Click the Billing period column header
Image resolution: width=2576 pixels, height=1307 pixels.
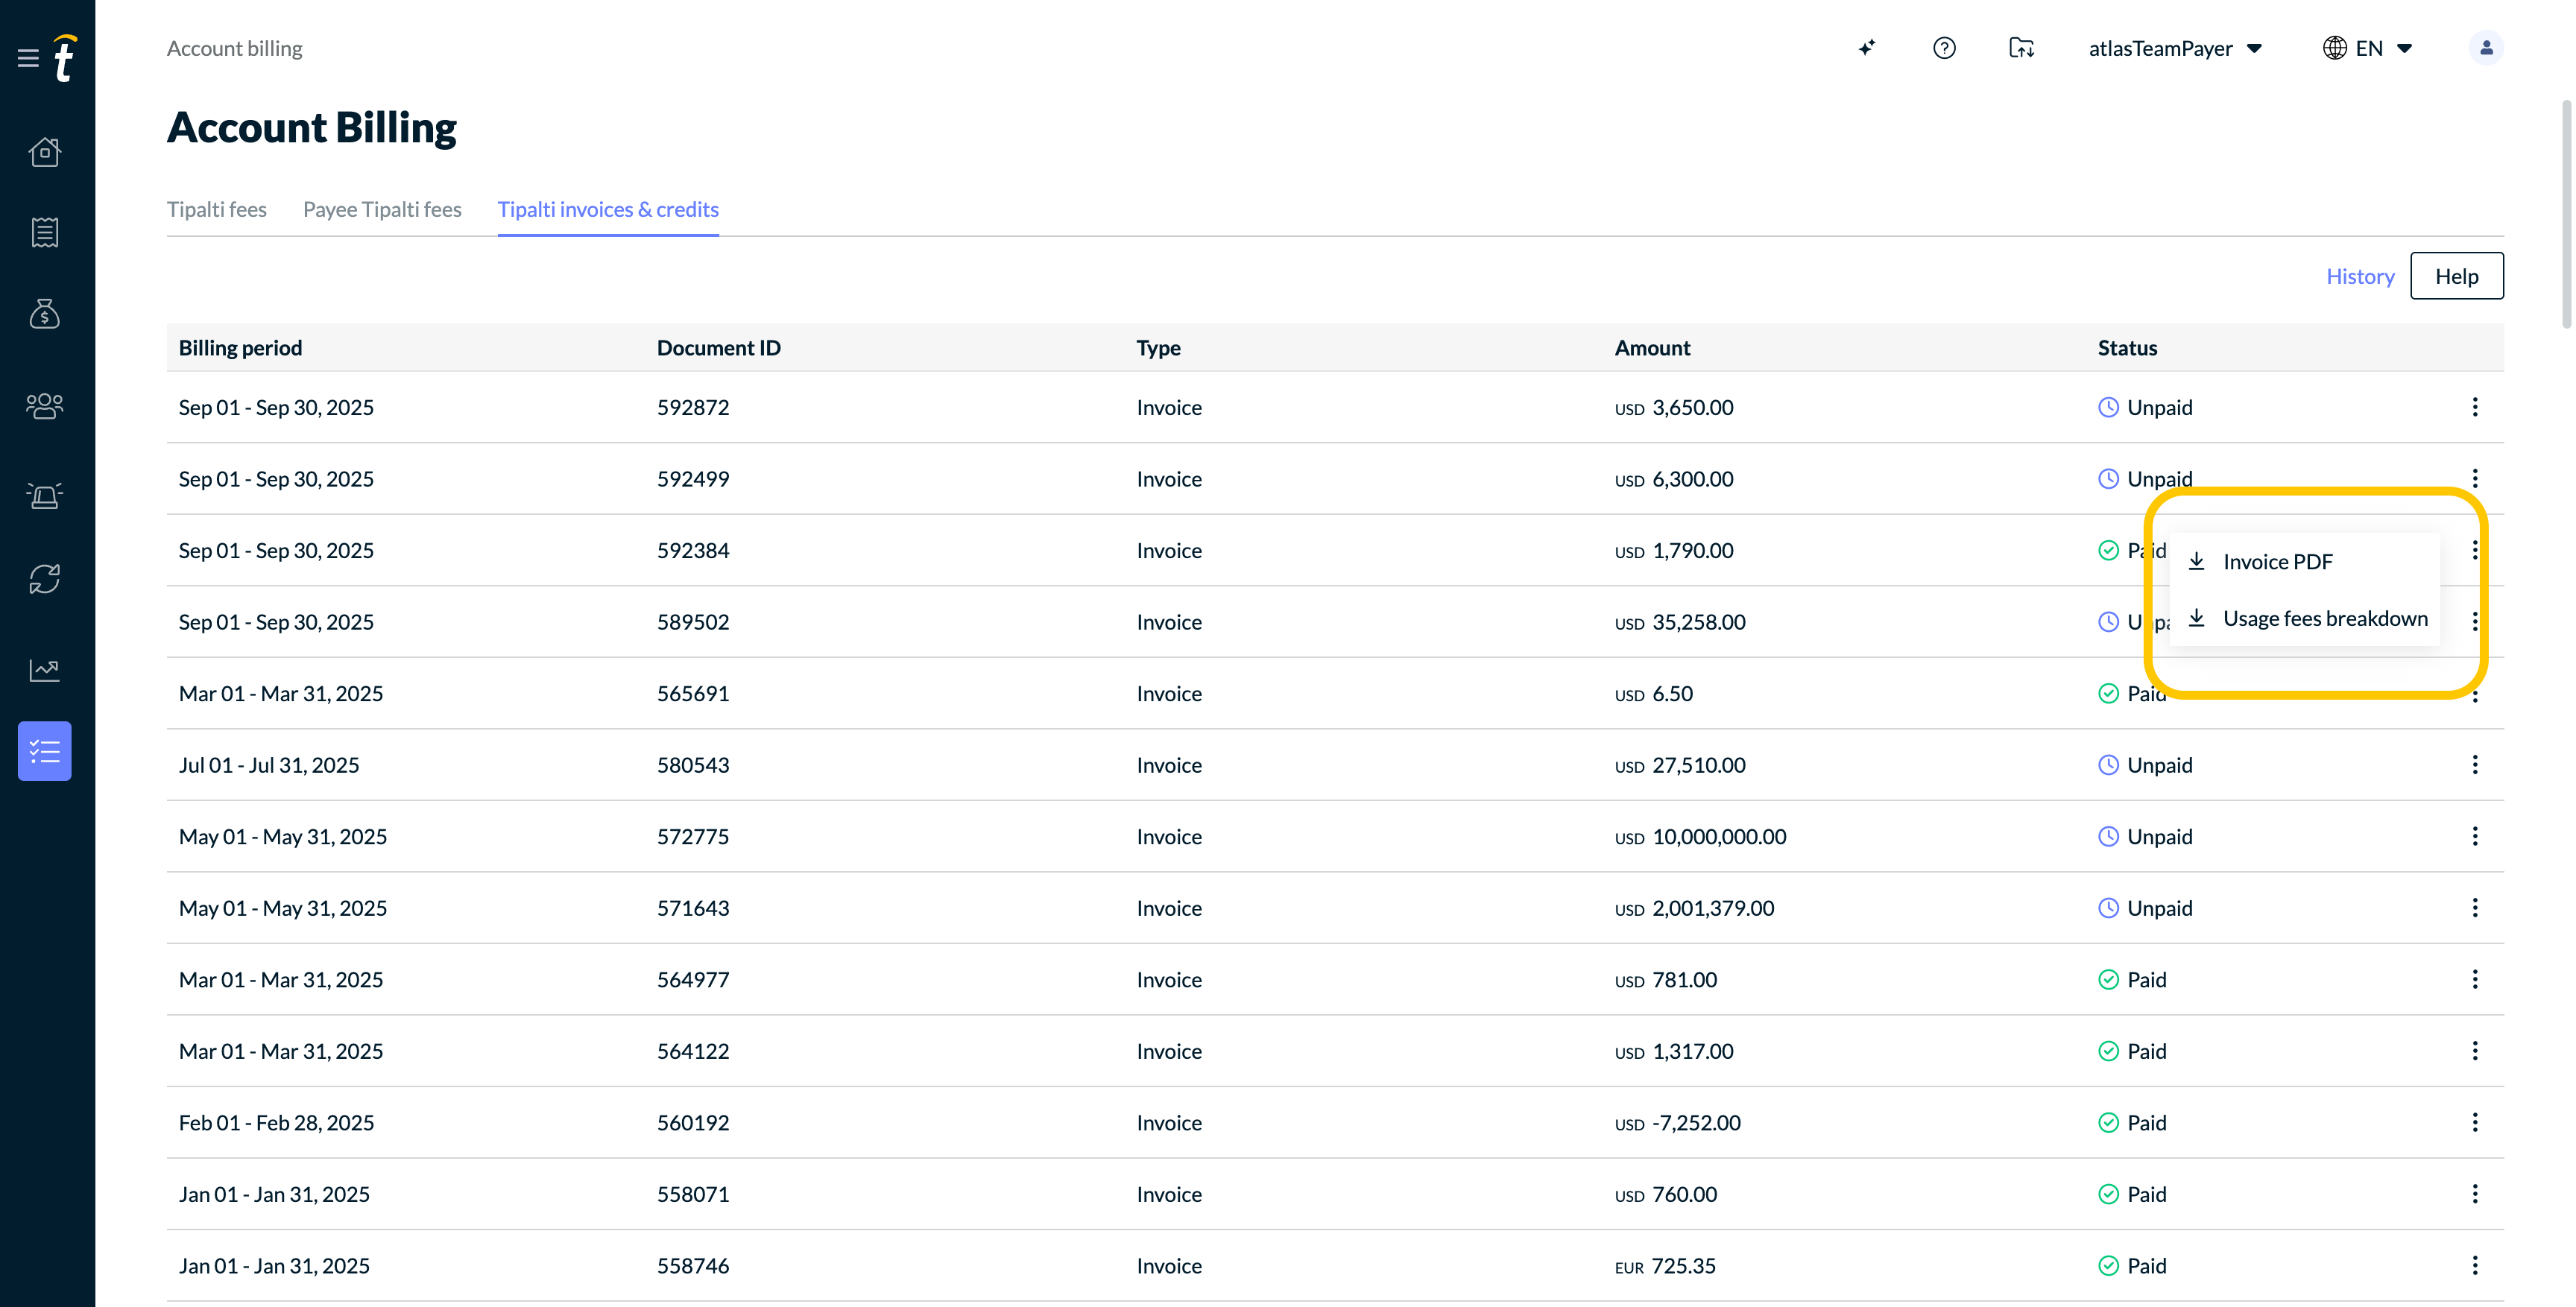pyautogui.click(x=240, y=348)
